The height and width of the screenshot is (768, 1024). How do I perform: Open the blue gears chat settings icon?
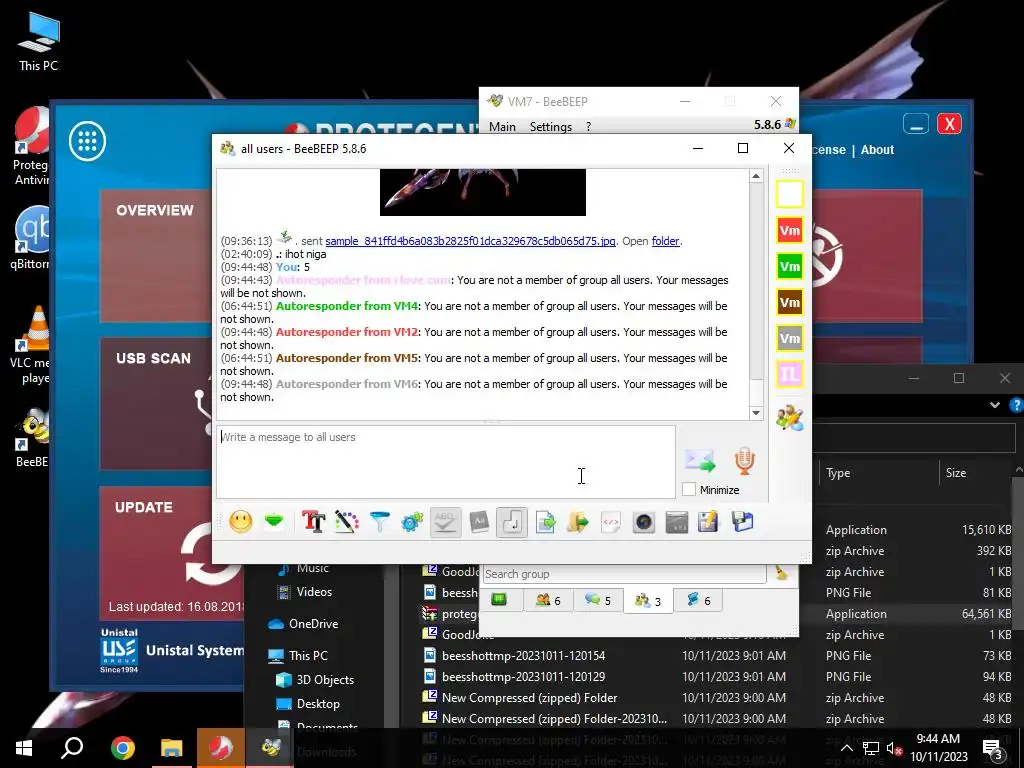click(x=412, y=522)
